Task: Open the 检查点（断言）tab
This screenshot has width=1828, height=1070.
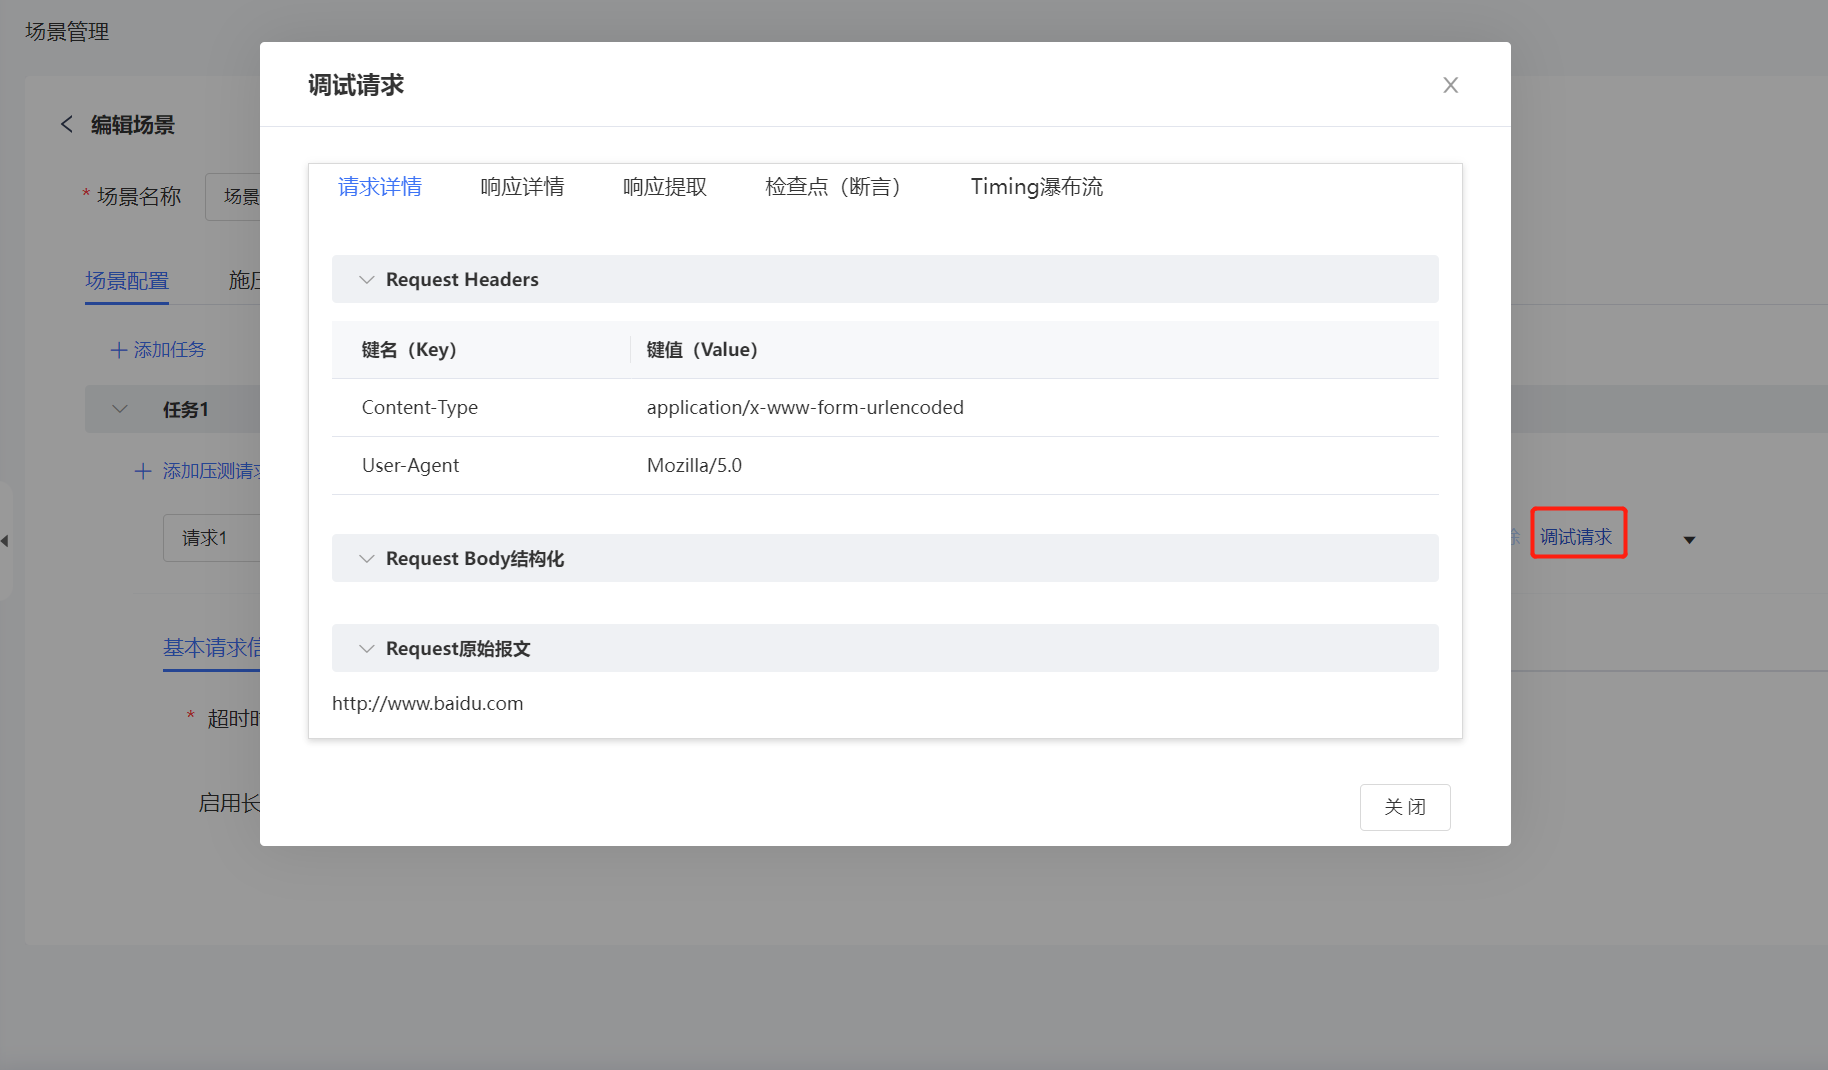Action: [833, 187]
